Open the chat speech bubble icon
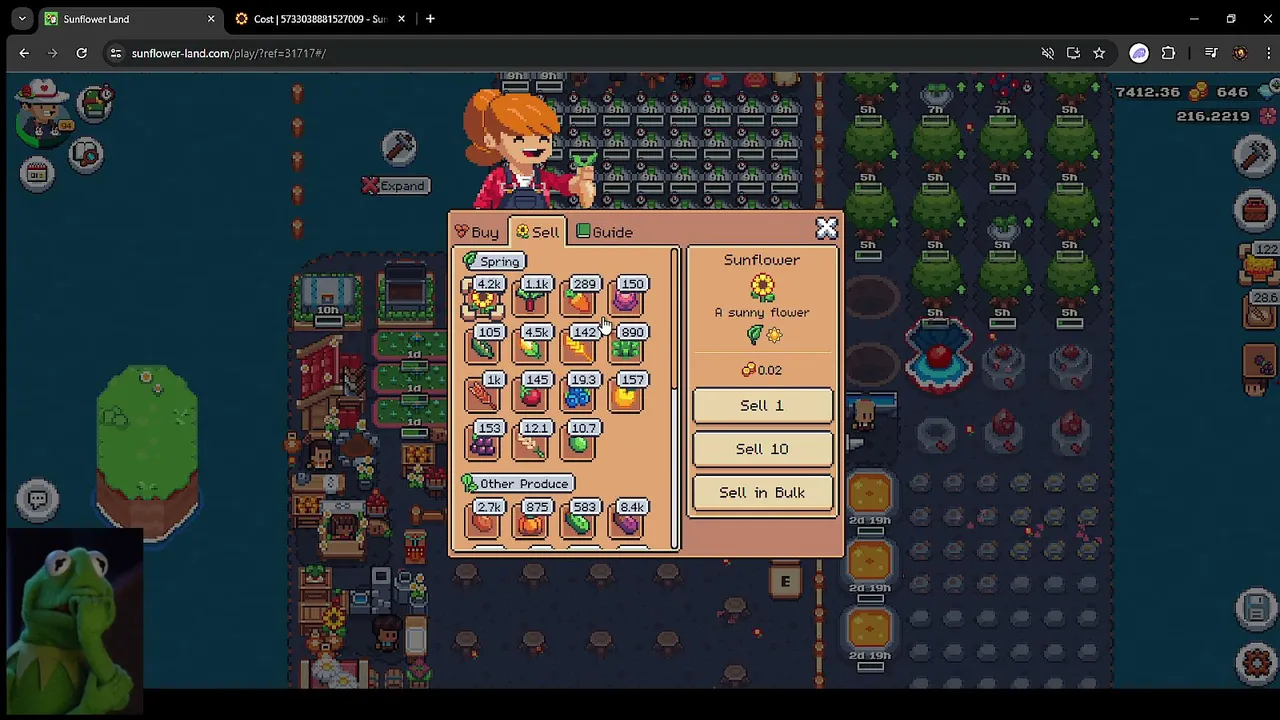 tap(38, 499)
